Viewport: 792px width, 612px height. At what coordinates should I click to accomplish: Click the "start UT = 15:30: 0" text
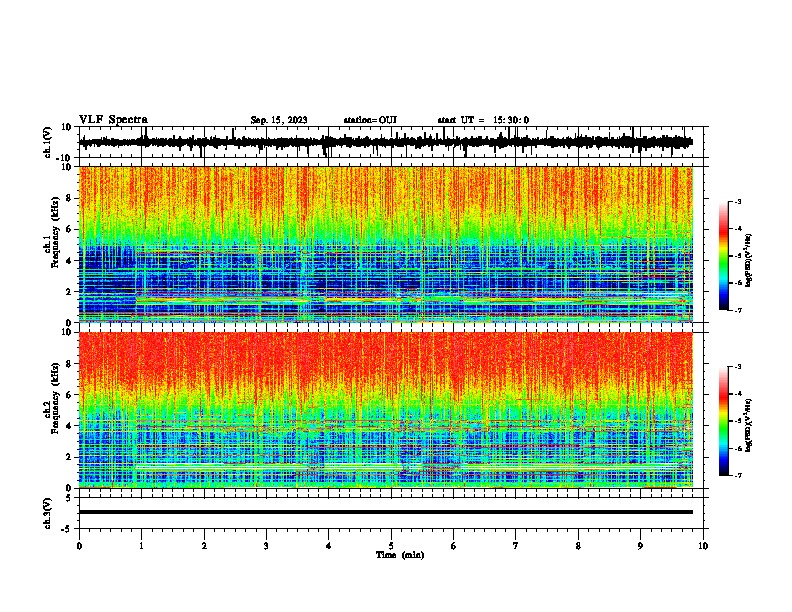(x=483, y=120)
